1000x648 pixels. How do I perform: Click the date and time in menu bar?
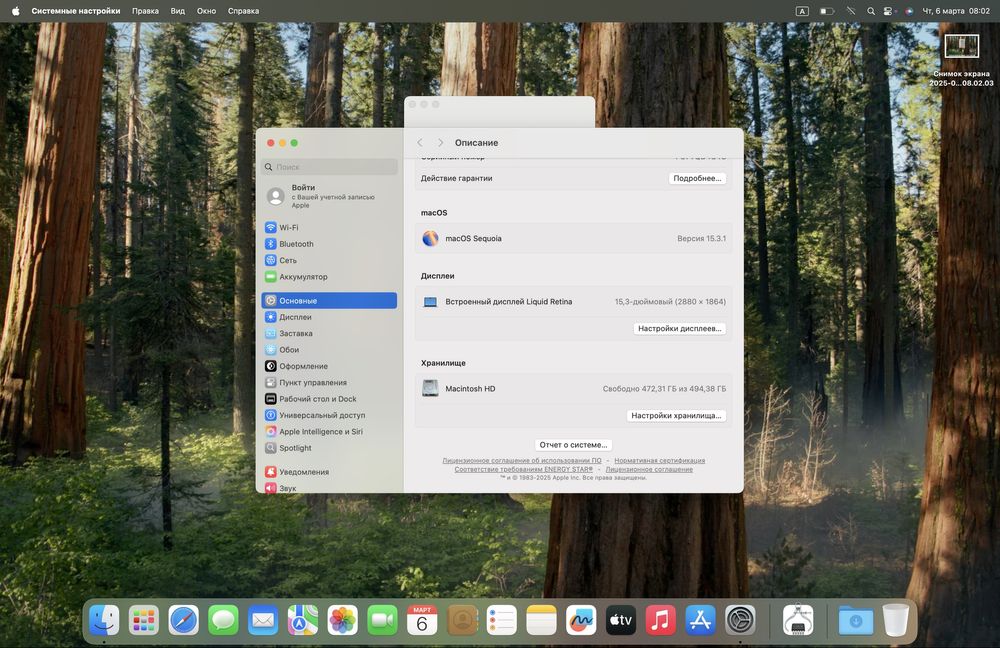click(956, 11)
